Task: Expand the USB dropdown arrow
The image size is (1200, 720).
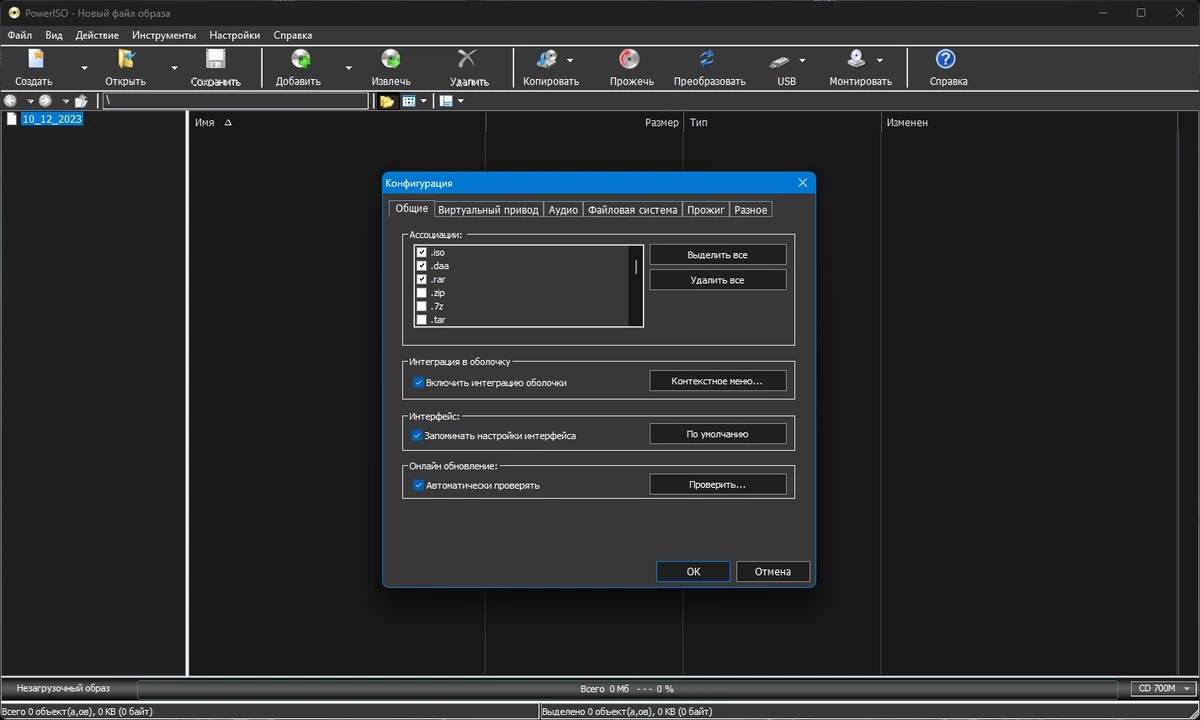Action: [802, 61]
